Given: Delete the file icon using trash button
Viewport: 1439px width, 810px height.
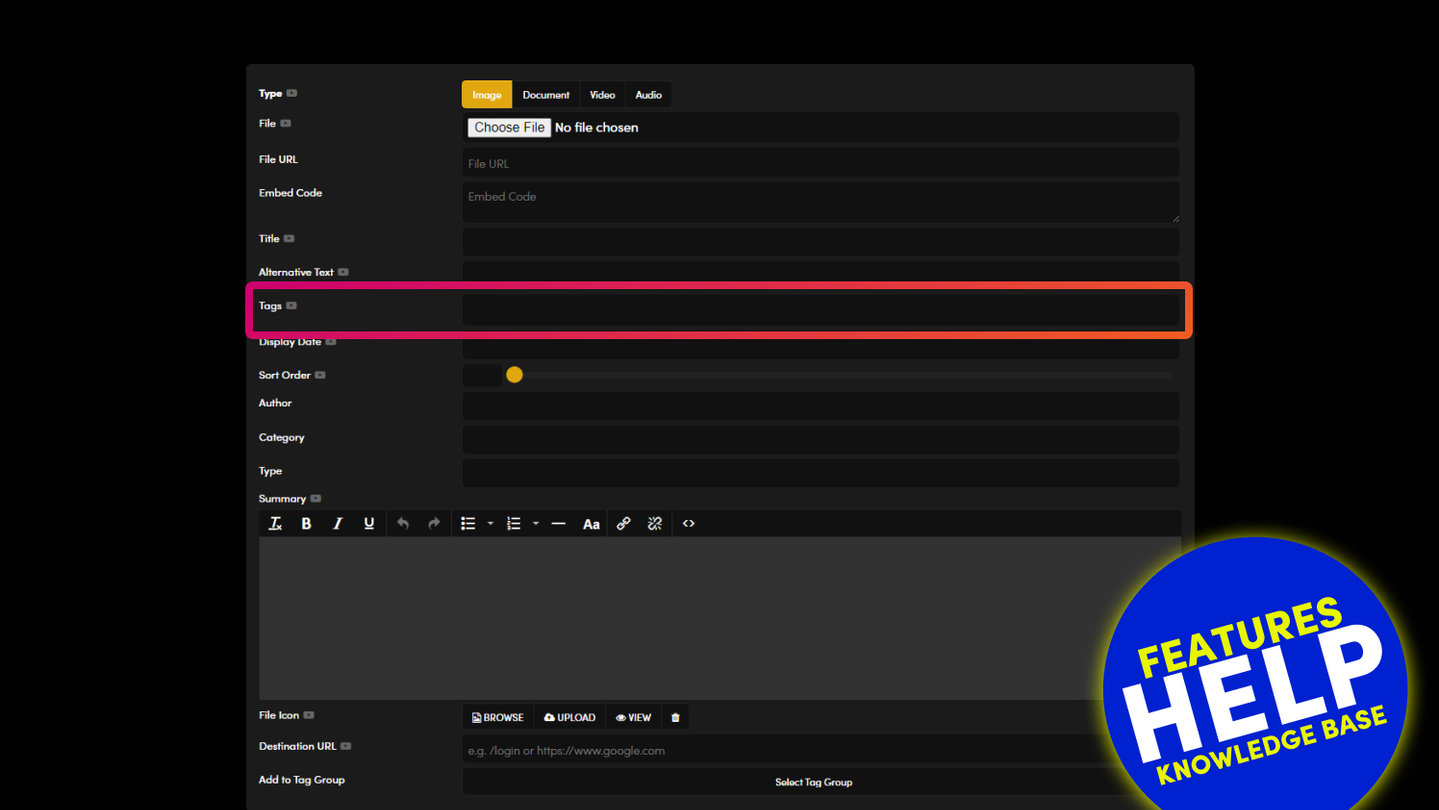Looking at the screenshot, I should pos(675,718).
